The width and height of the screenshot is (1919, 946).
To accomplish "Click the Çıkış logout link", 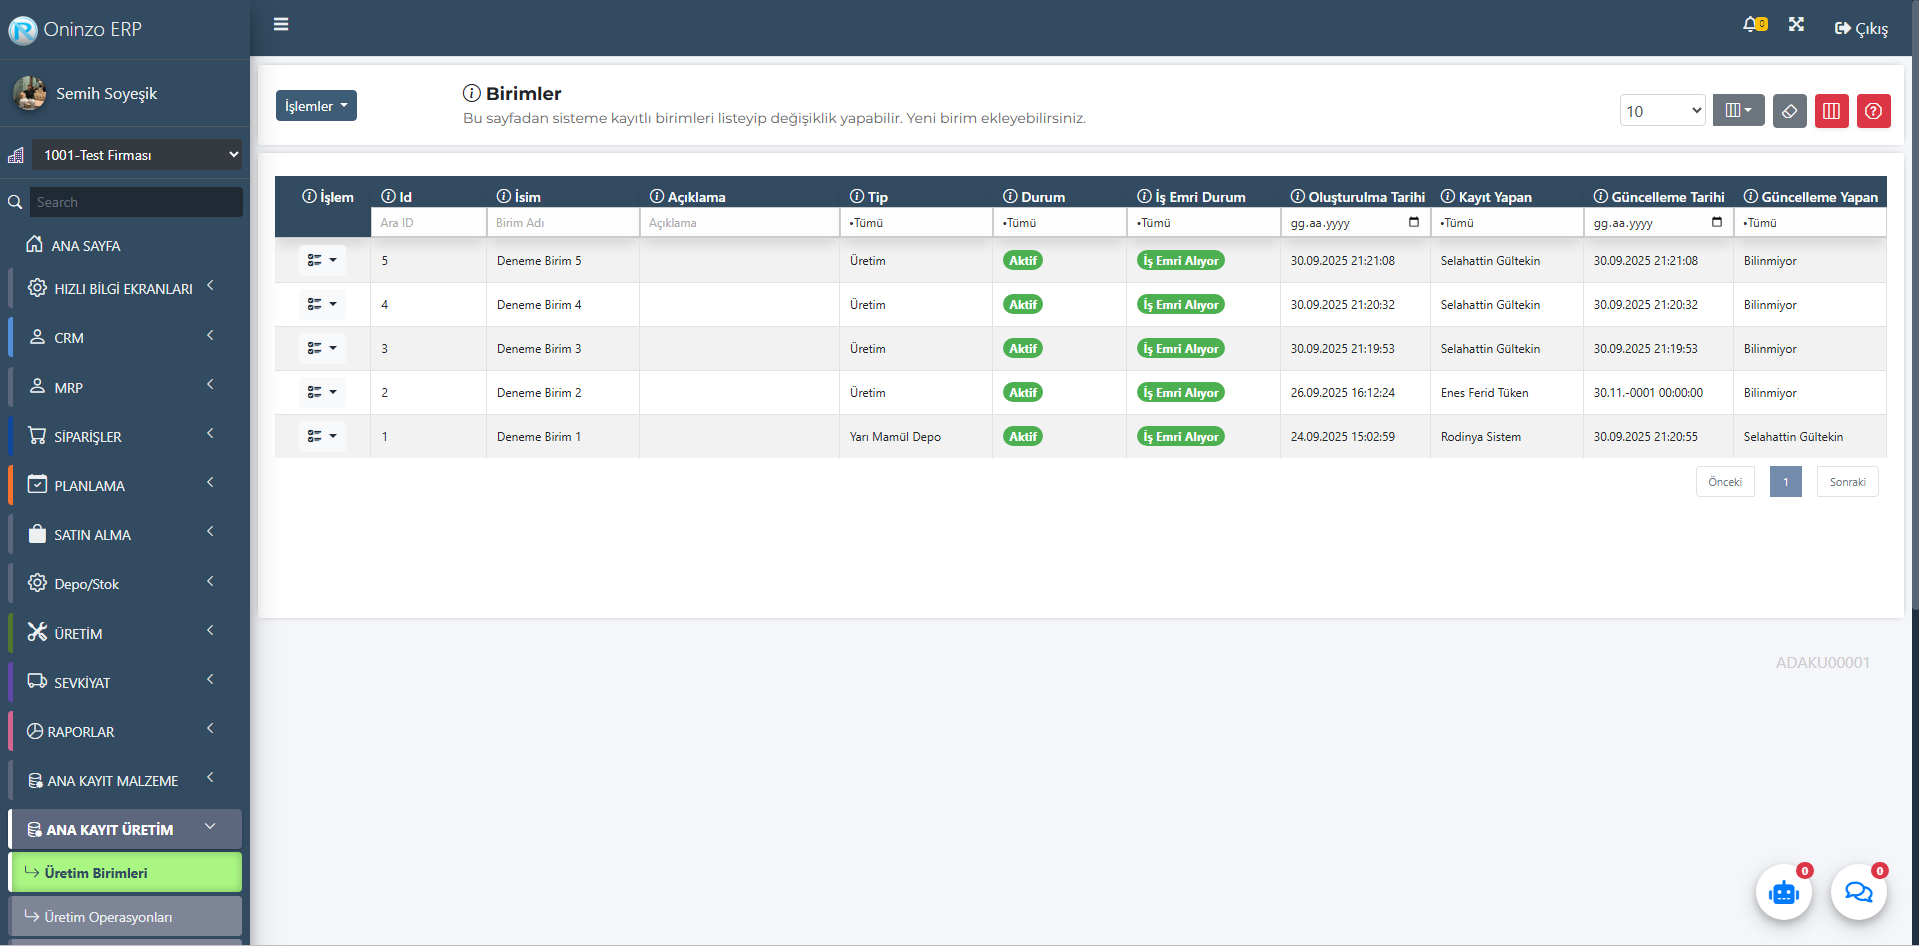I will coord(1861,29).
